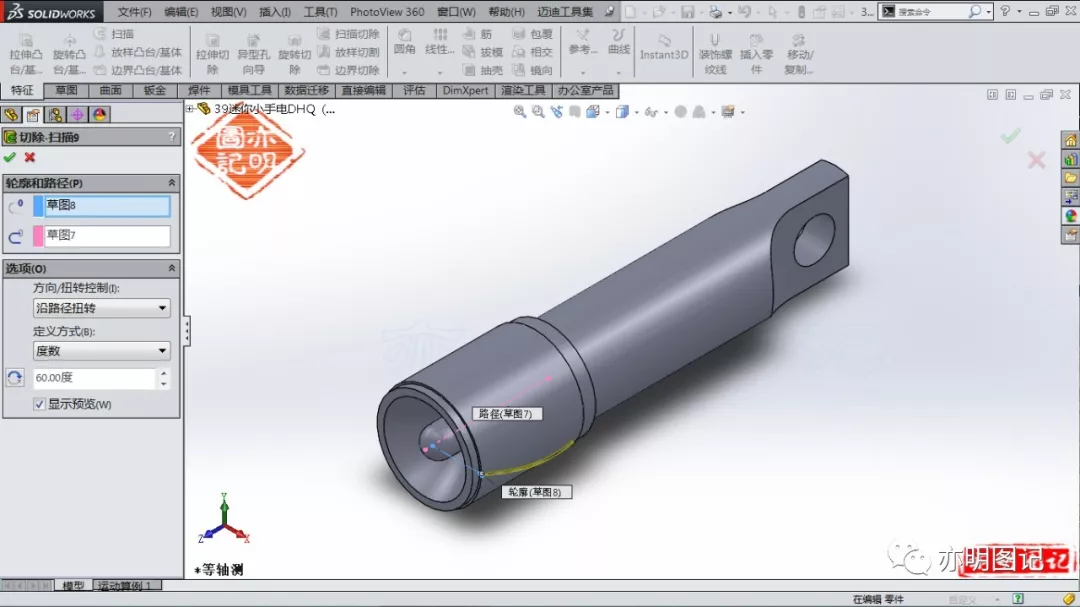Toggle the show preview checkbox
This screenshot has height=607, width=1080.
coord(39,404)
